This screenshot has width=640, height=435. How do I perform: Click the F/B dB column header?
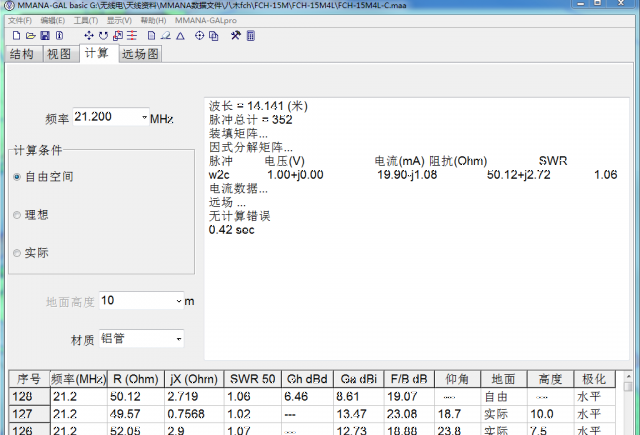coord(409,379)
